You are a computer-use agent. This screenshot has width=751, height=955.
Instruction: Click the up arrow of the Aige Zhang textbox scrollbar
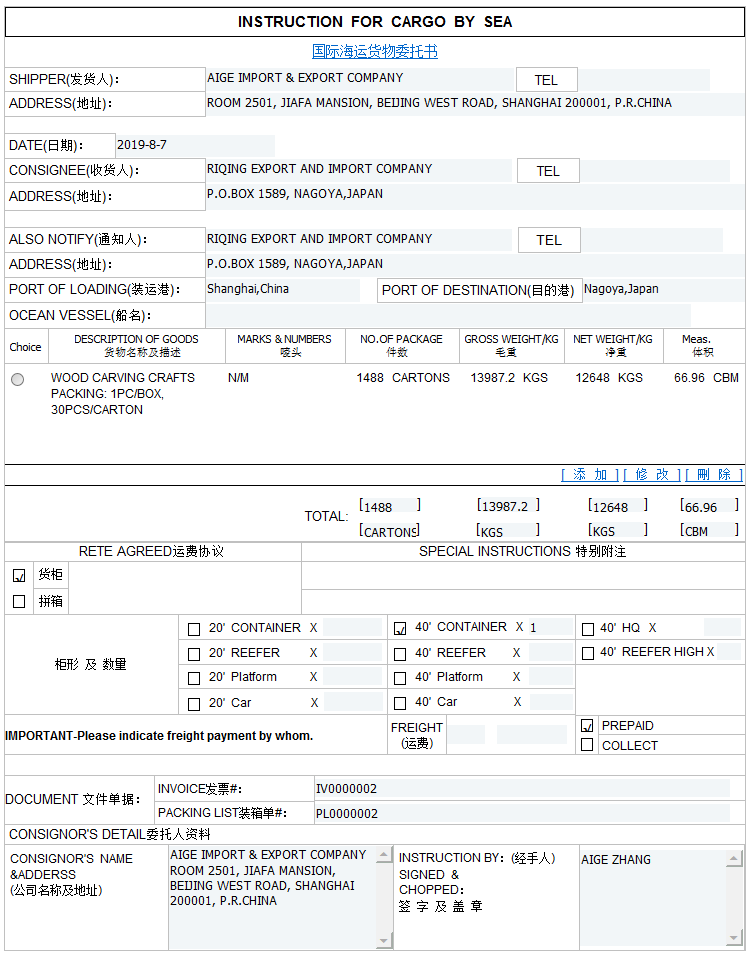736,858
